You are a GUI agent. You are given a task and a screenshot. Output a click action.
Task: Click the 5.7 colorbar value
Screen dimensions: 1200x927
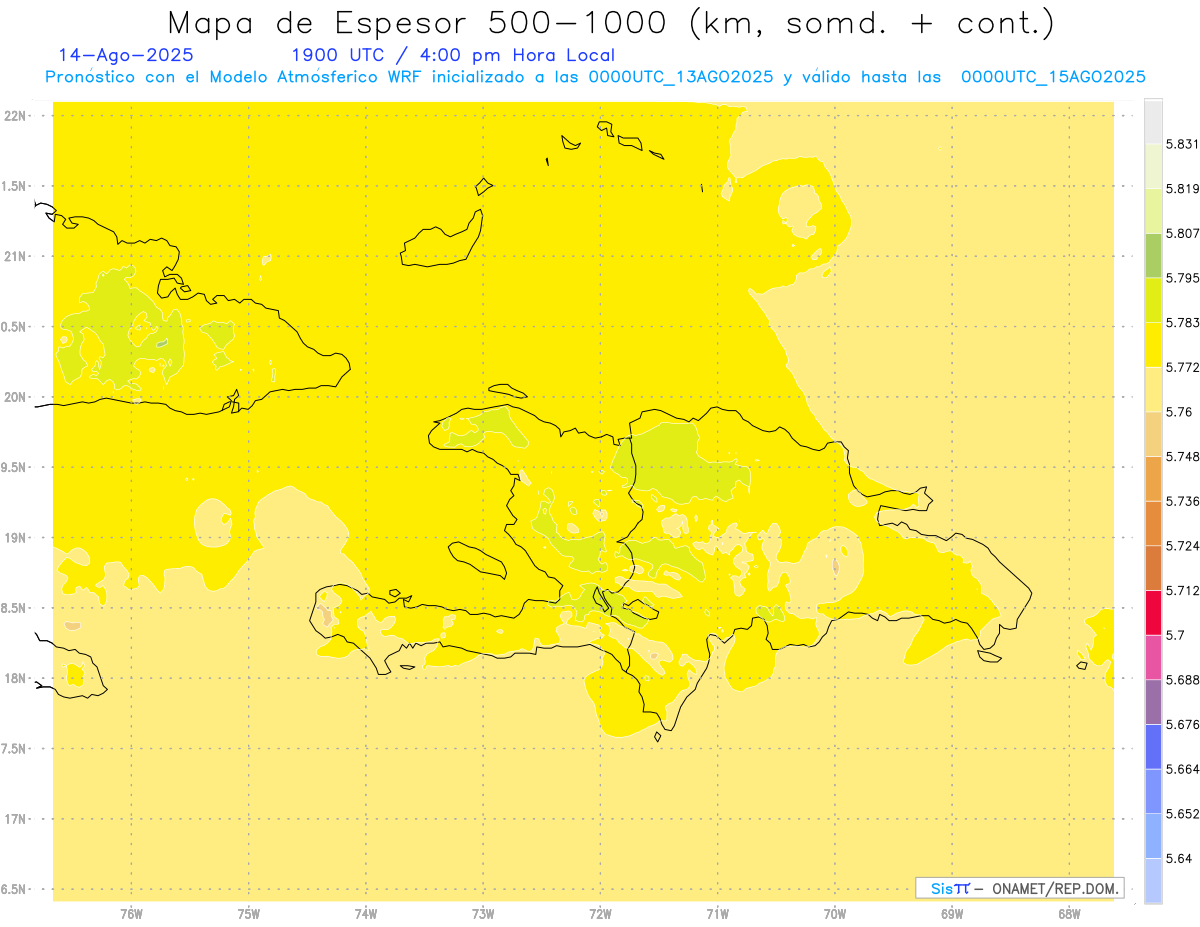pos(1175,635)
